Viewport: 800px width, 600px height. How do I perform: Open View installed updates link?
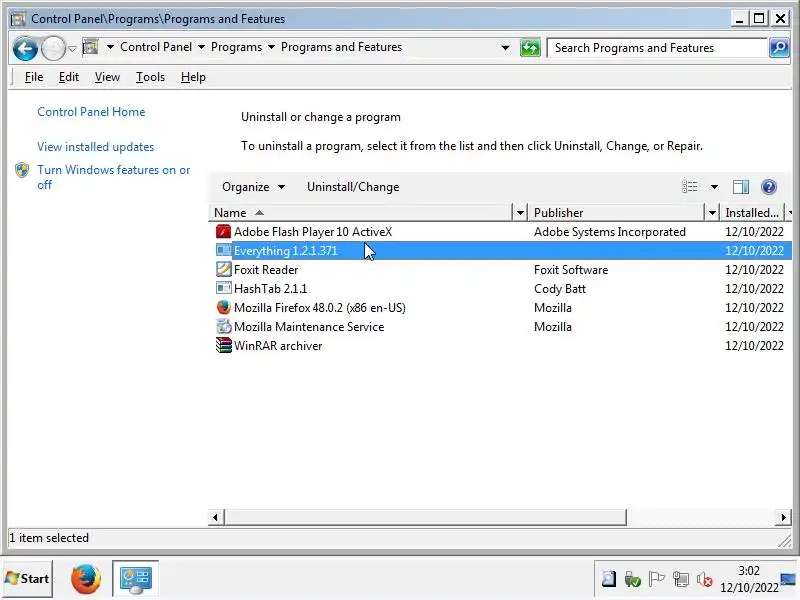tap(95, 147)
